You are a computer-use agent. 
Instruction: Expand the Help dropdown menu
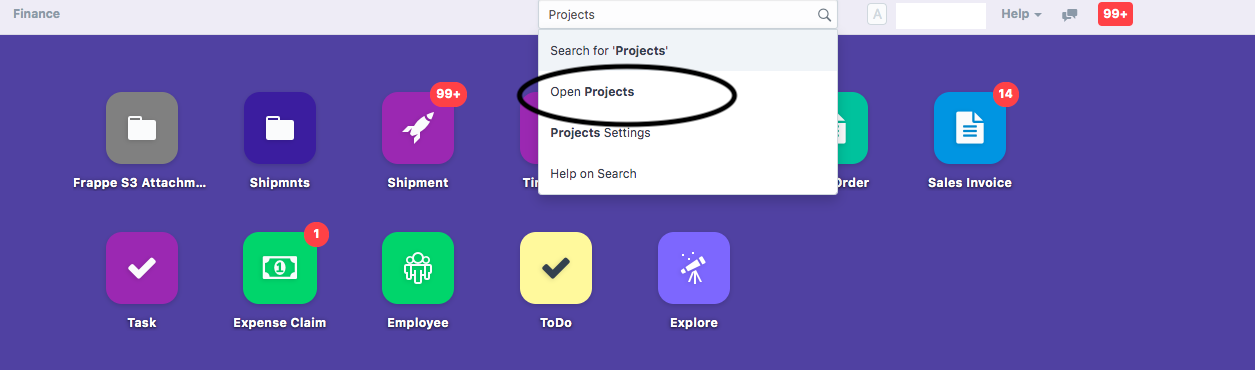coord(1021,14)
